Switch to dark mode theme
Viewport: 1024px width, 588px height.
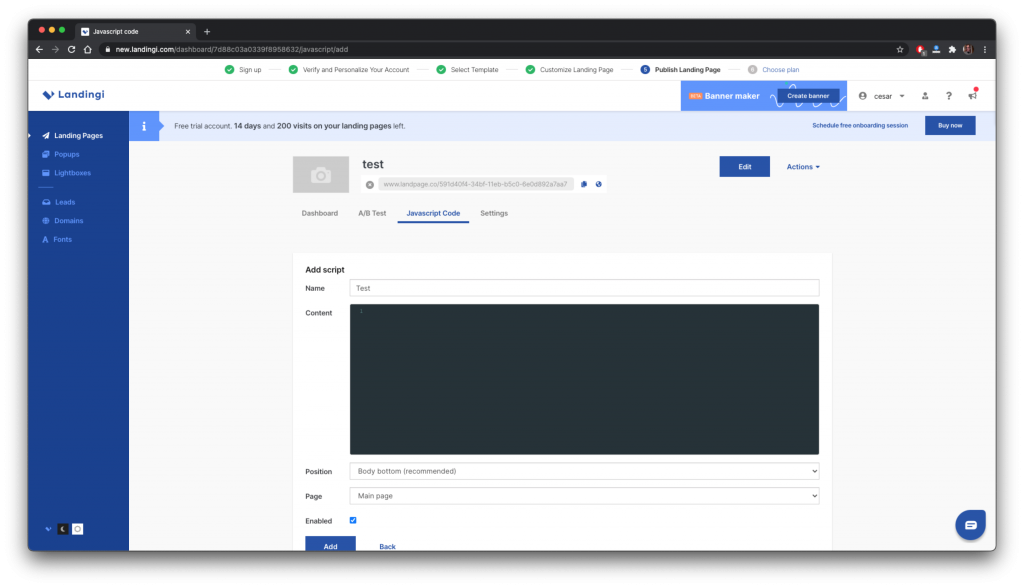pos(63,528)
